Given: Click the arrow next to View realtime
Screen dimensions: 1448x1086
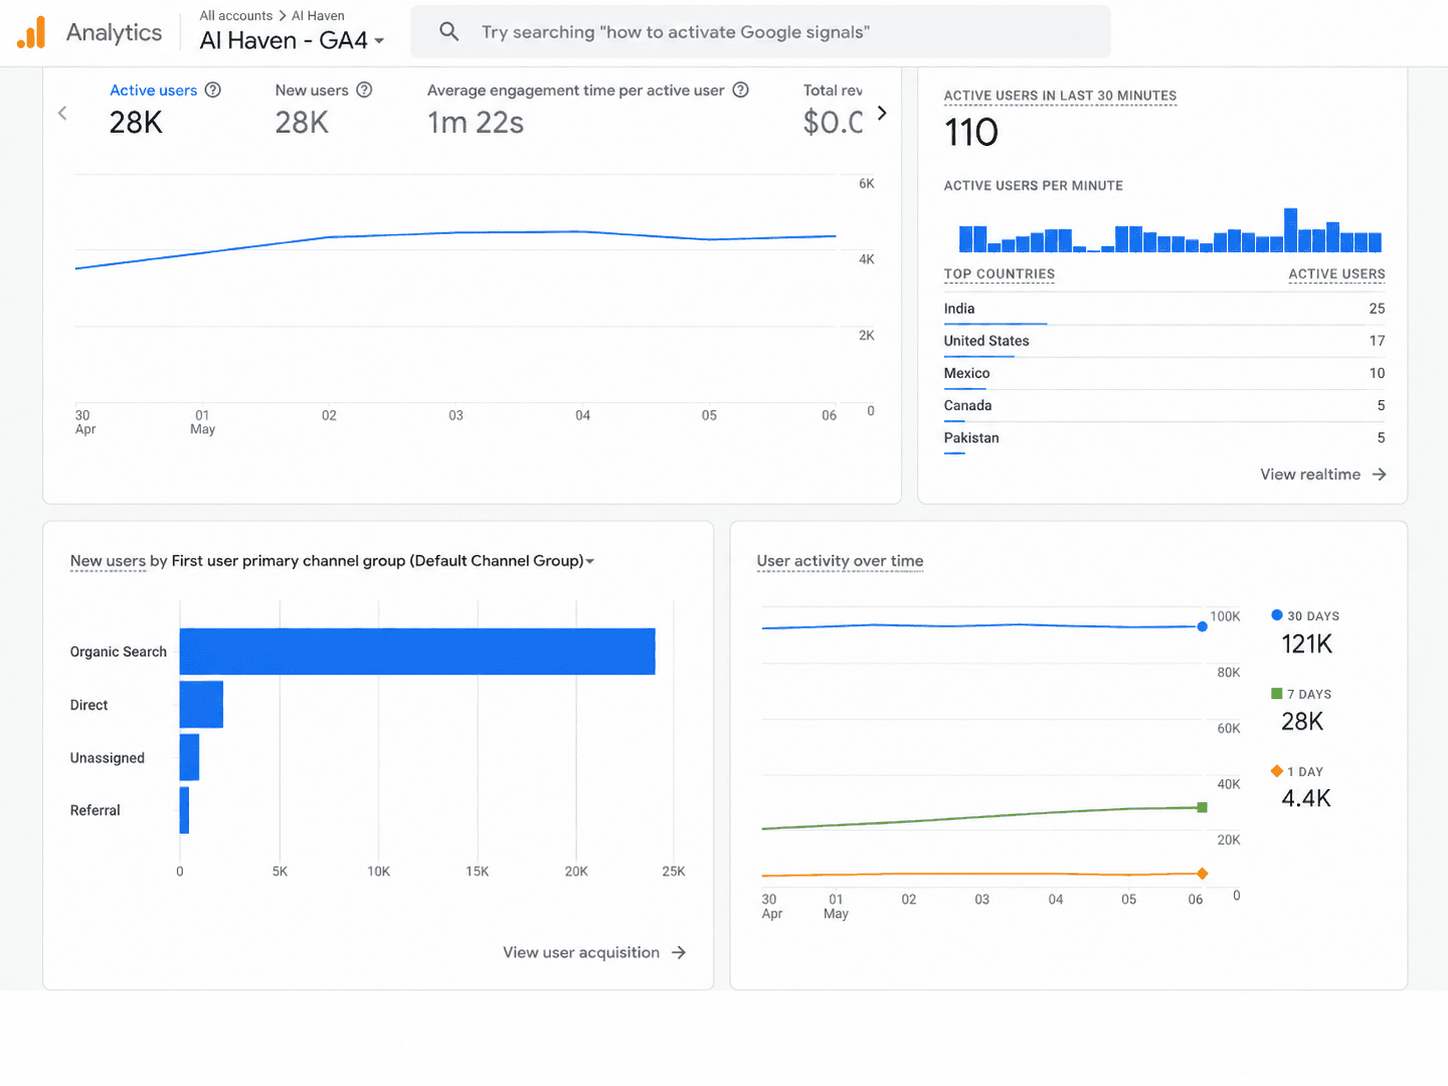Looking at the screenshot, I should 1379,474.
